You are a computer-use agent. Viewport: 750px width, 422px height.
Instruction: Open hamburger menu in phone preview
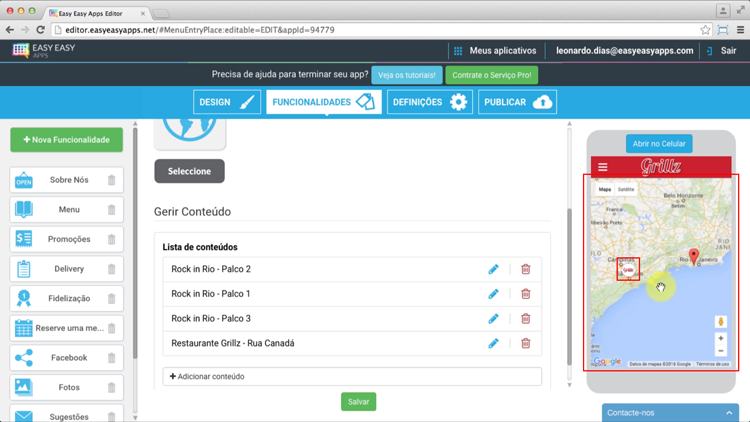[x=602, y=167]
